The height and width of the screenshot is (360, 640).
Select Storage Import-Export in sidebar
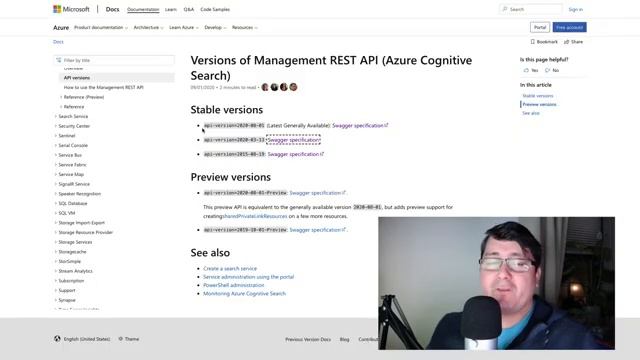pyautogui.click(x=82, y=223)
